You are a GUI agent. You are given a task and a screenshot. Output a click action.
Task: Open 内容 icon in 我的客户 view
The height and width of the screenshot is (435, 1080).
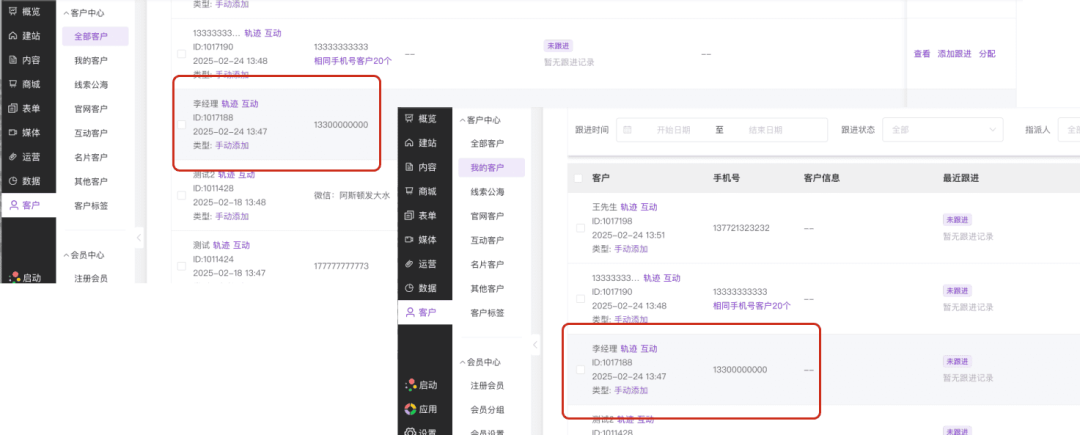pyautogui.click(x=410, y=167)
